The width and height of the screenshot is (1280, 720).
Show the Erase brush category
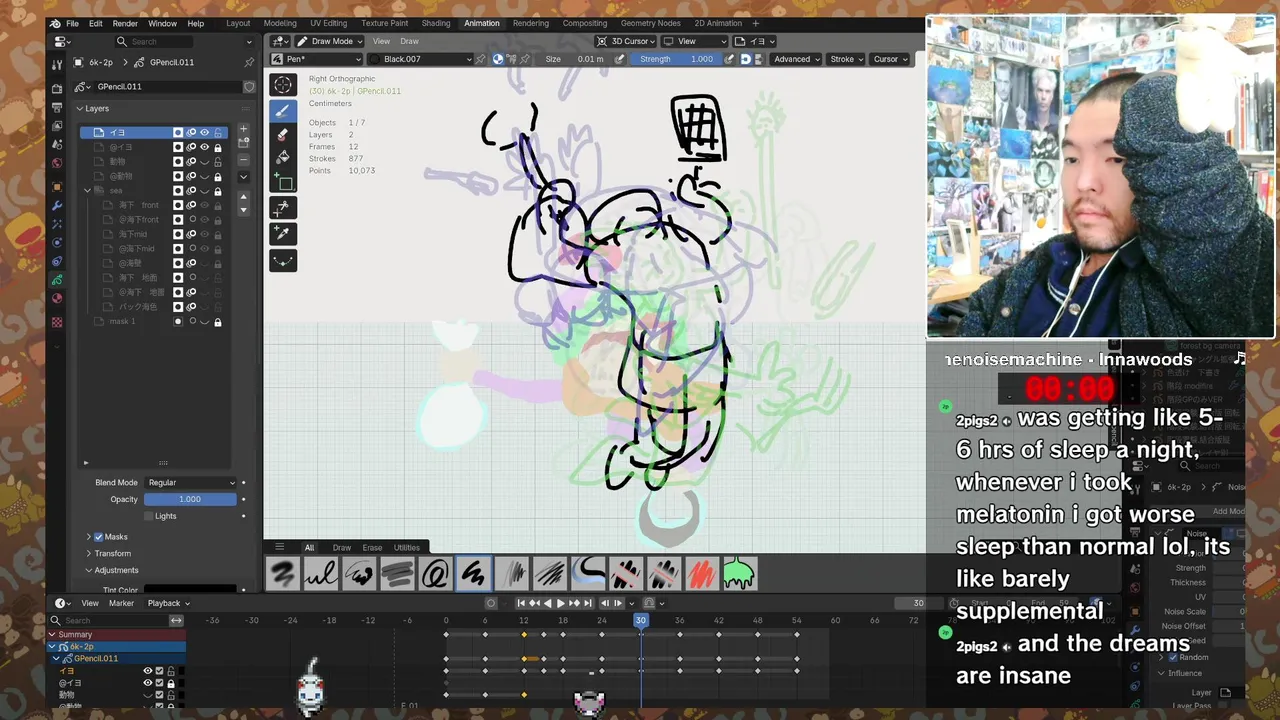pos(372,547)
